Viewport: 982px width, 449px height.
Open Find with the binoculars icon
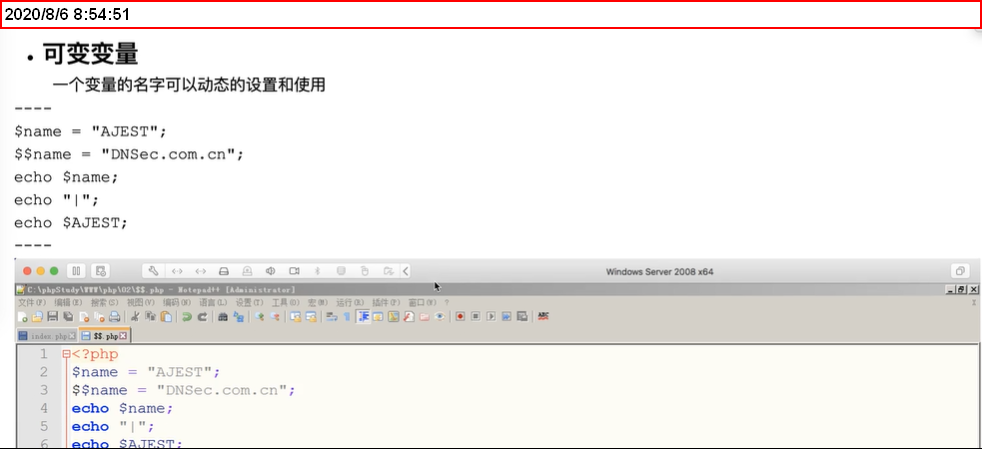click(x=223, y=317)
